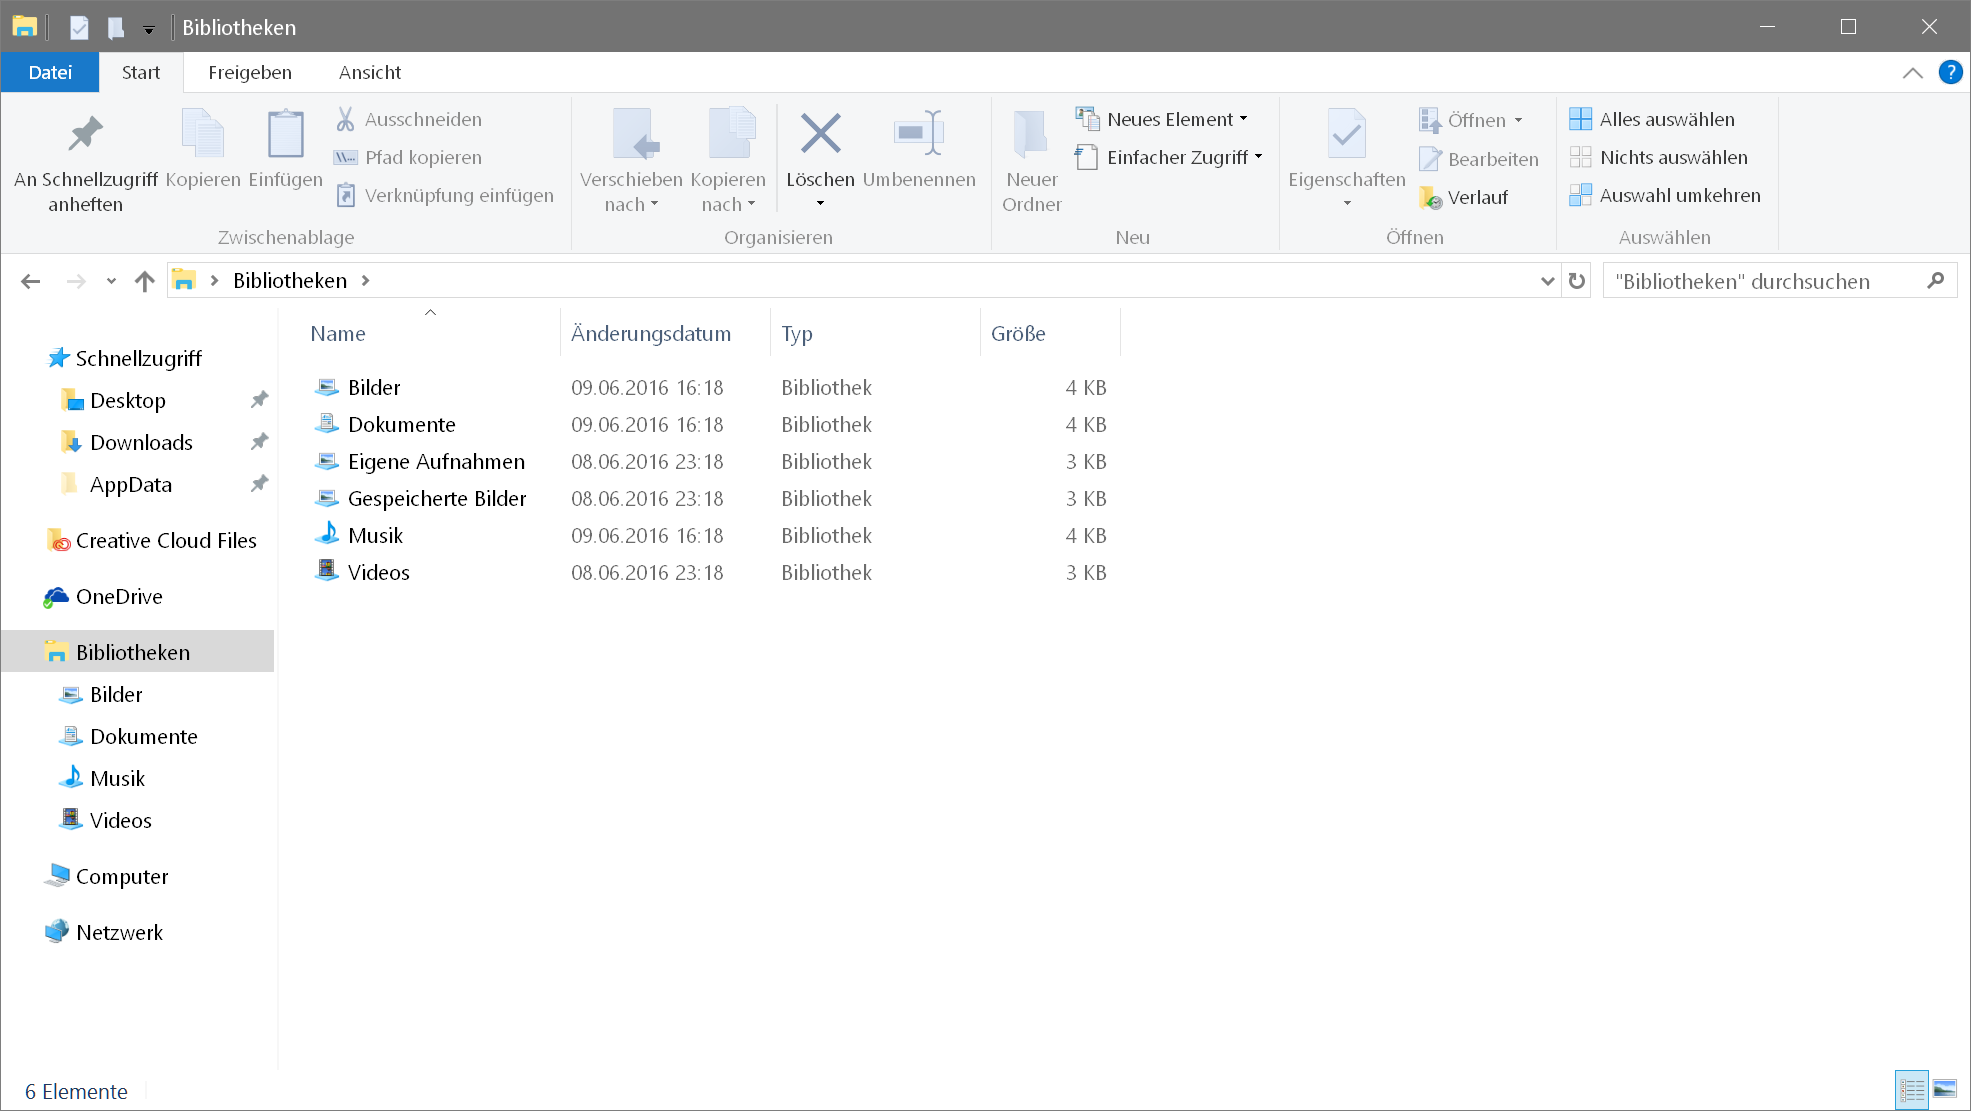Select Creative Cloud Files in sidebar
This screenshot has height=1111, width=1971.
(x=165, y=541)
